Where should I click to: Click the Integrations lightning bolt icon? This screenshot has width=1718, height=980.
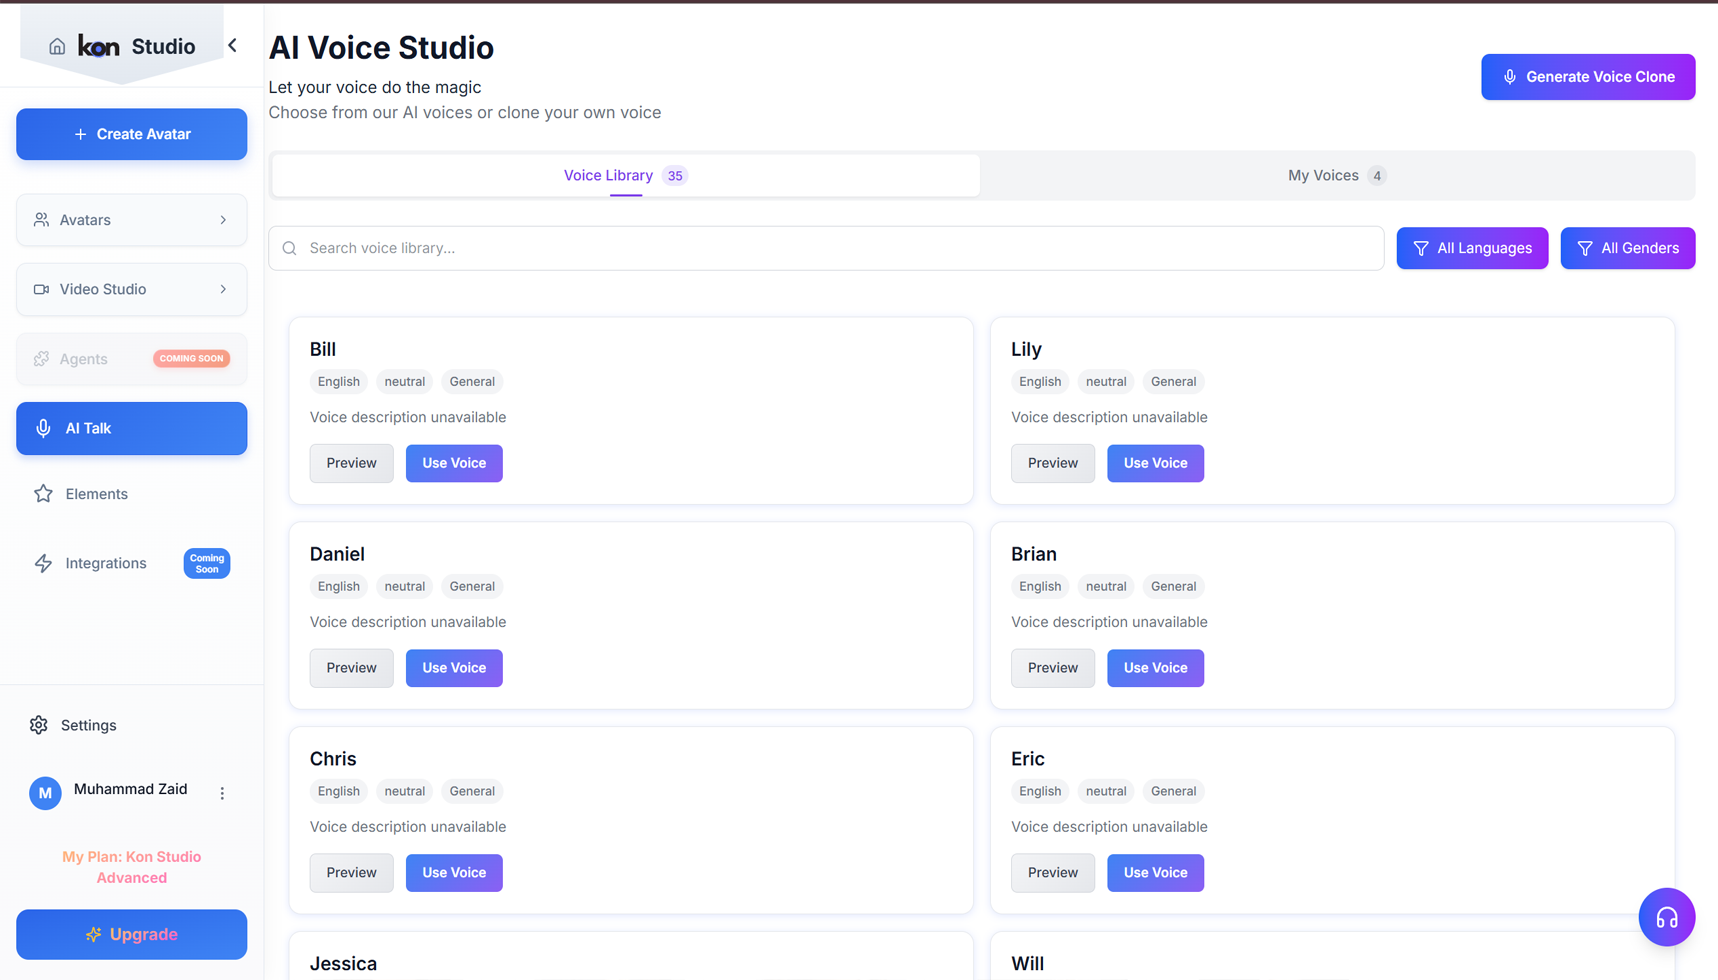point(43,564)
